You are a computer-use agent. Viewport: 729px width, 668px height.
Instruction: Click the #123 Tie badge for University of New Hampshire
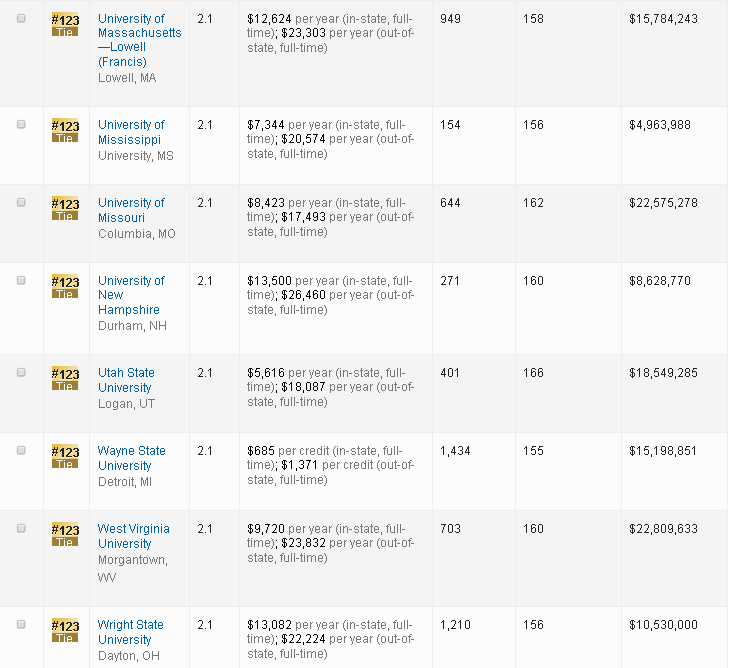65,286
